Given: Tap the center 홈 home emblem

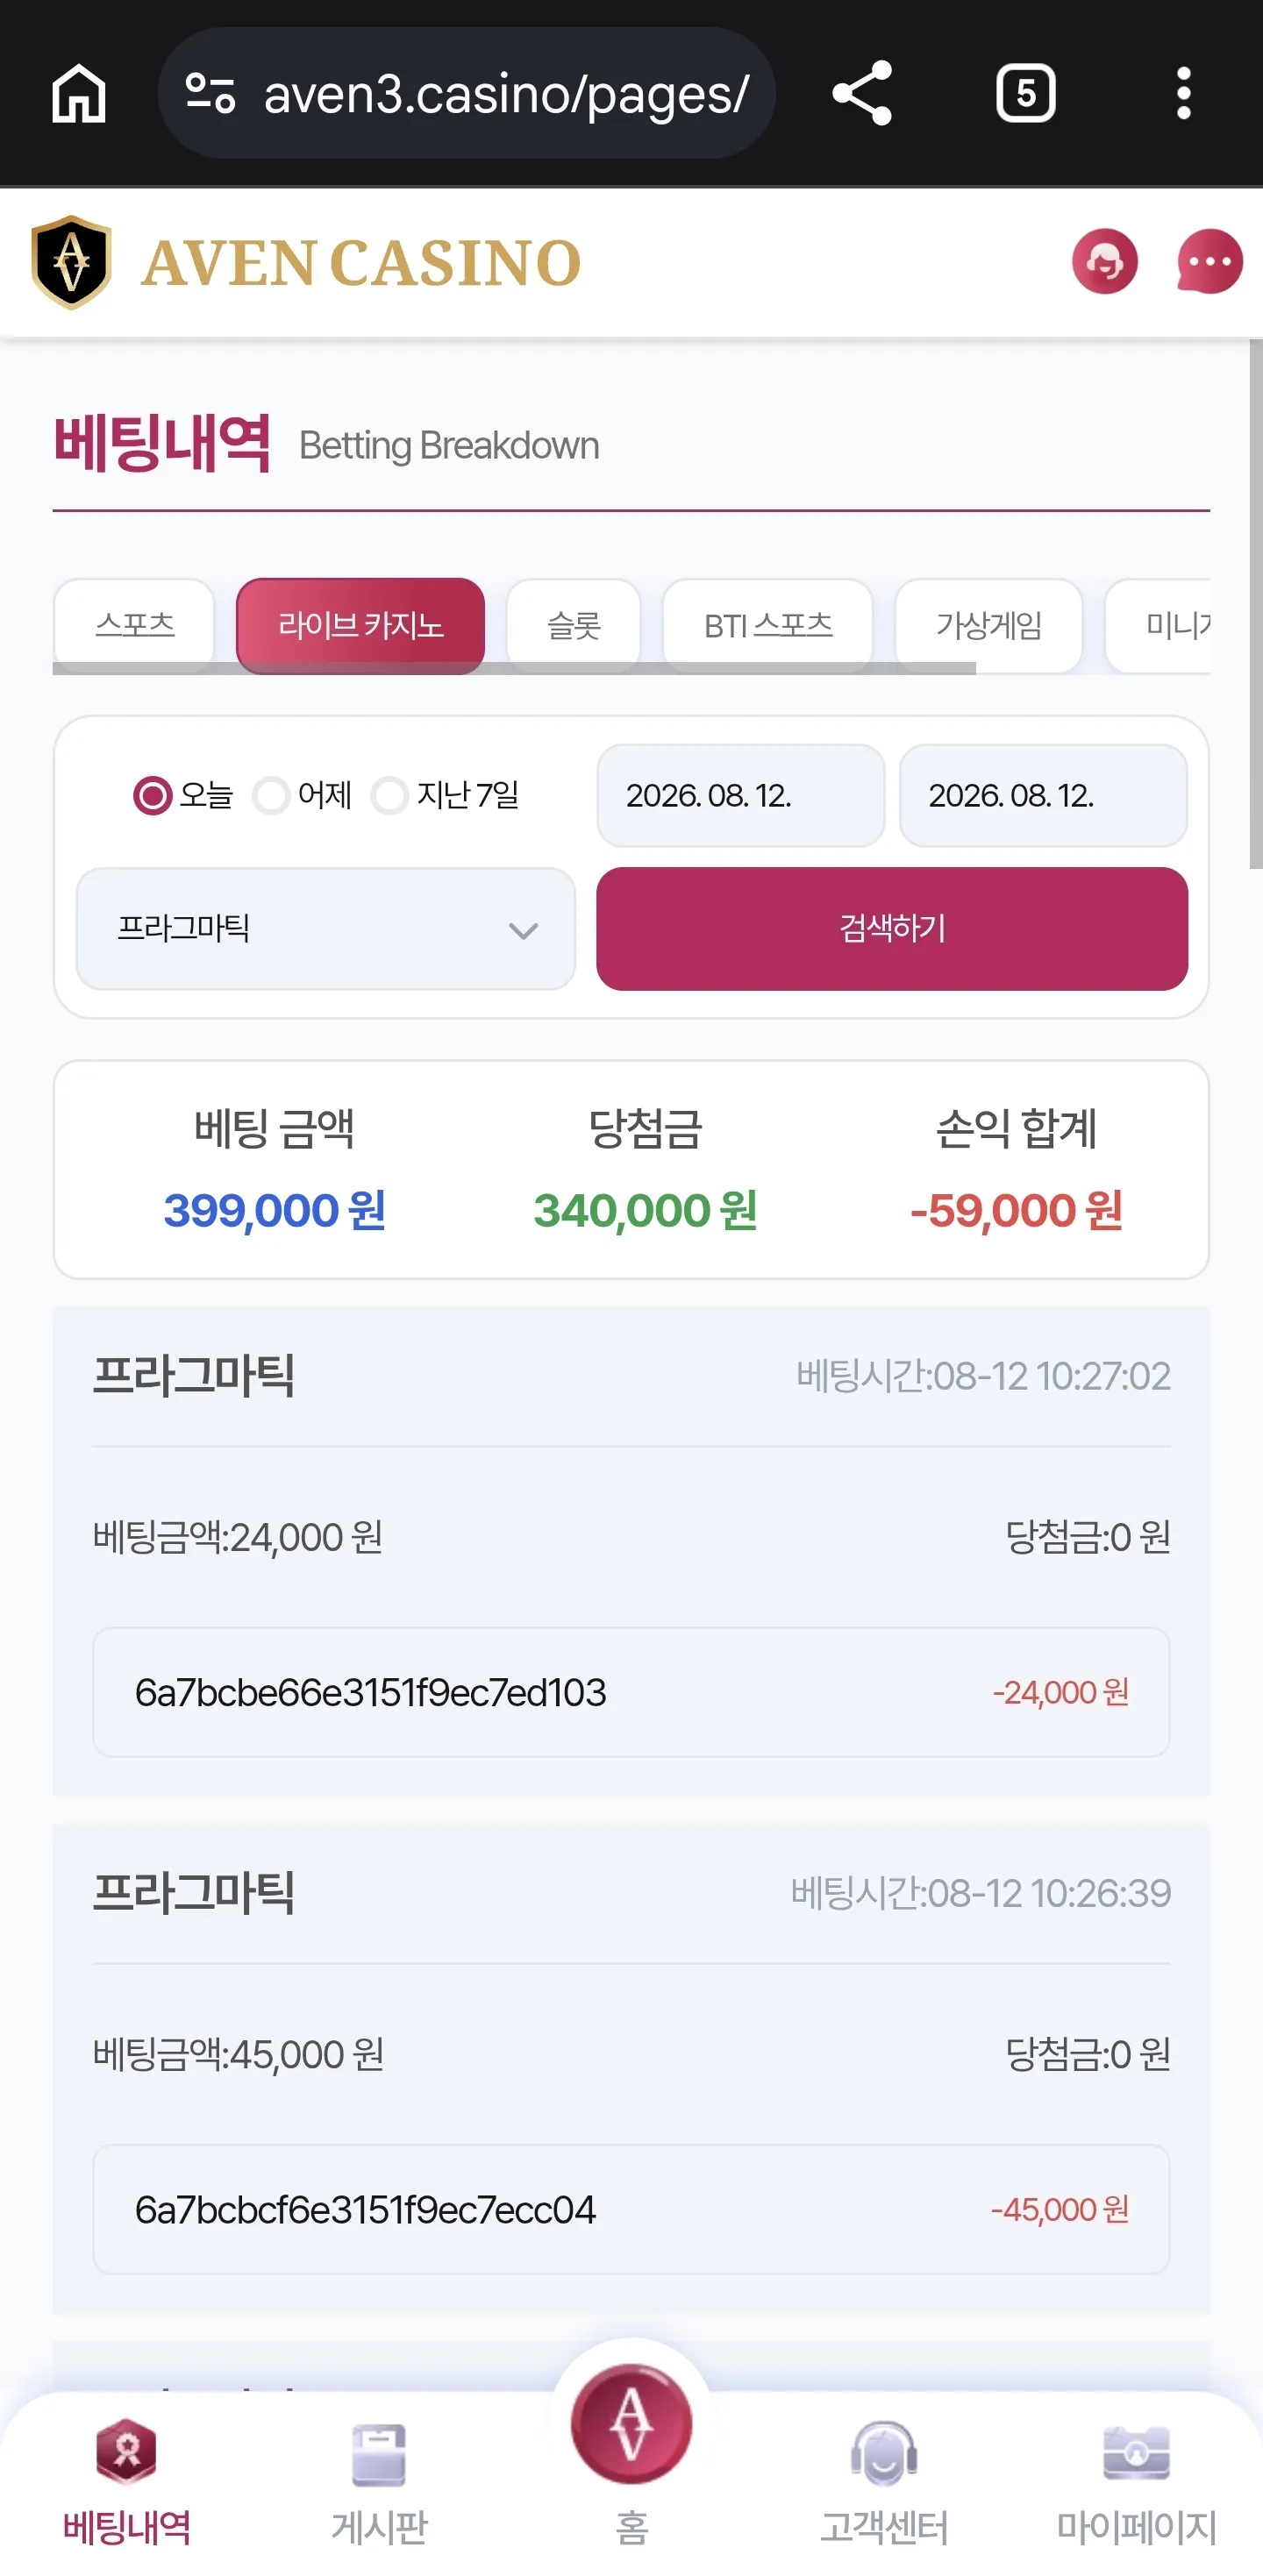Looking at the screenshot, I should 631,2423.
